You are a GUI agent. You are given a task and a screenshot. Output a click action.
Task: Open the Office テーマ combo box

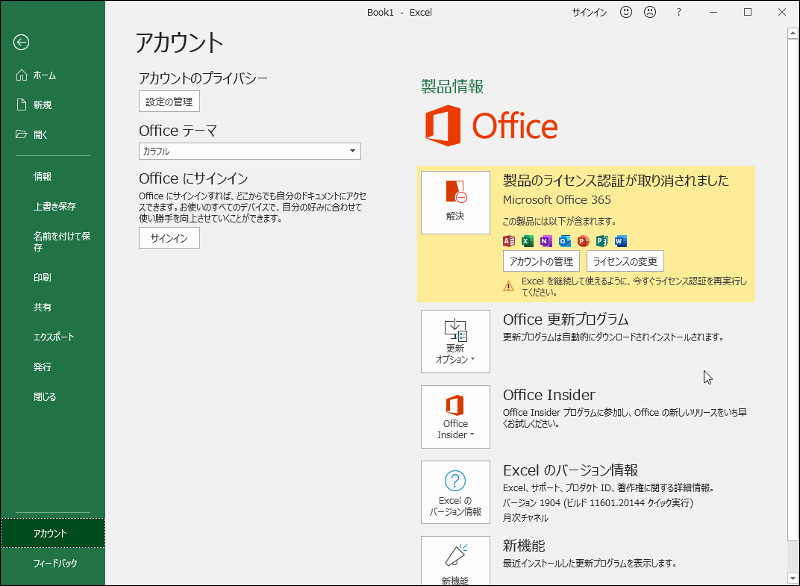[x=249, y=151]
